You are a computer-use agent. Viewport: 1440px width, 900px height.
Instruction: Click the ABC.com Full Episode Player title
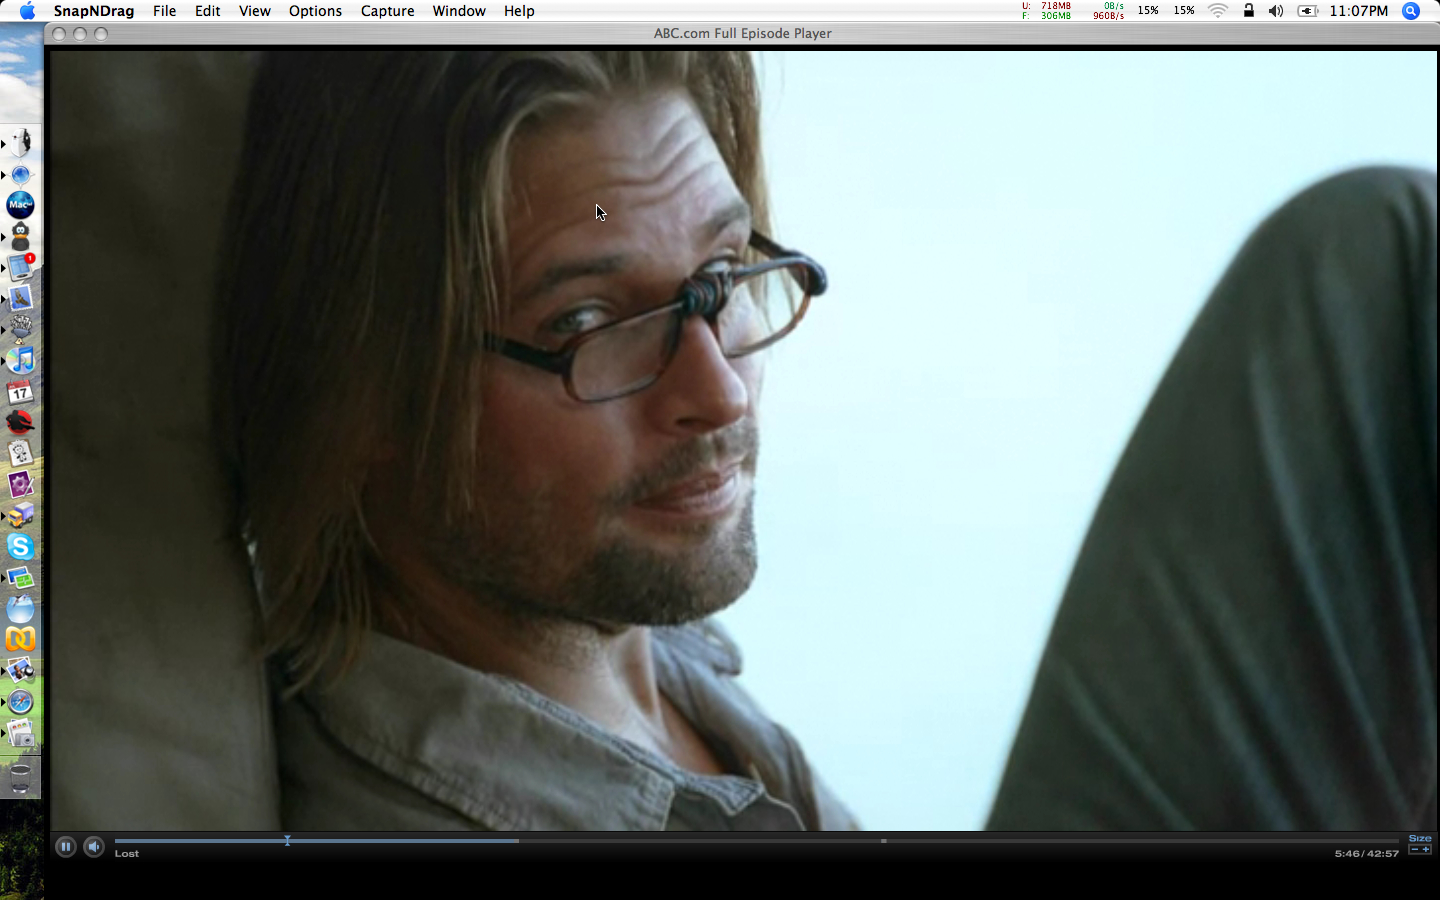click(743, 33)
